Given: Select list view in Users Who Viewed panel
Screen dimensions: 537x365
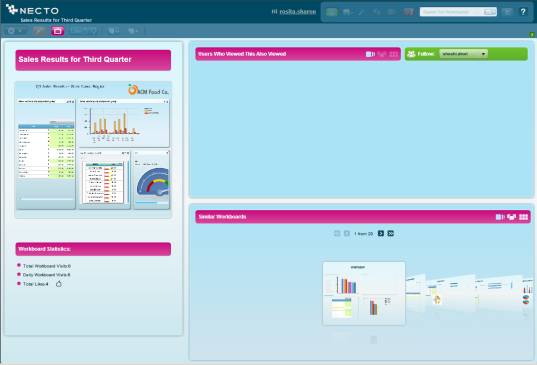Looking at the screenshot, I should click(370, 54).
